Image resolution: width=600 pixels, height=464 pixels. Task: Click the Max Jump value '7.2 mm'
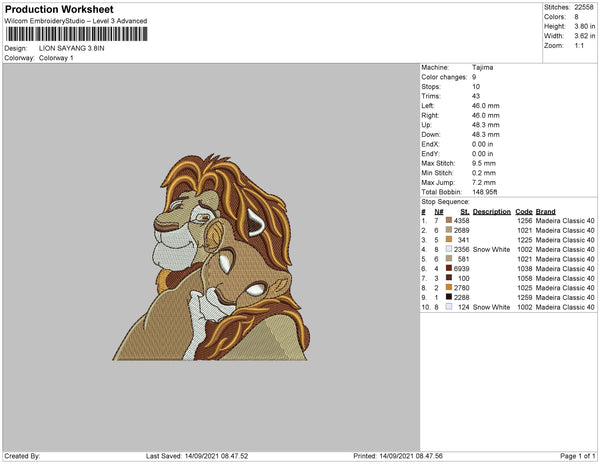(x=484, y=182)
